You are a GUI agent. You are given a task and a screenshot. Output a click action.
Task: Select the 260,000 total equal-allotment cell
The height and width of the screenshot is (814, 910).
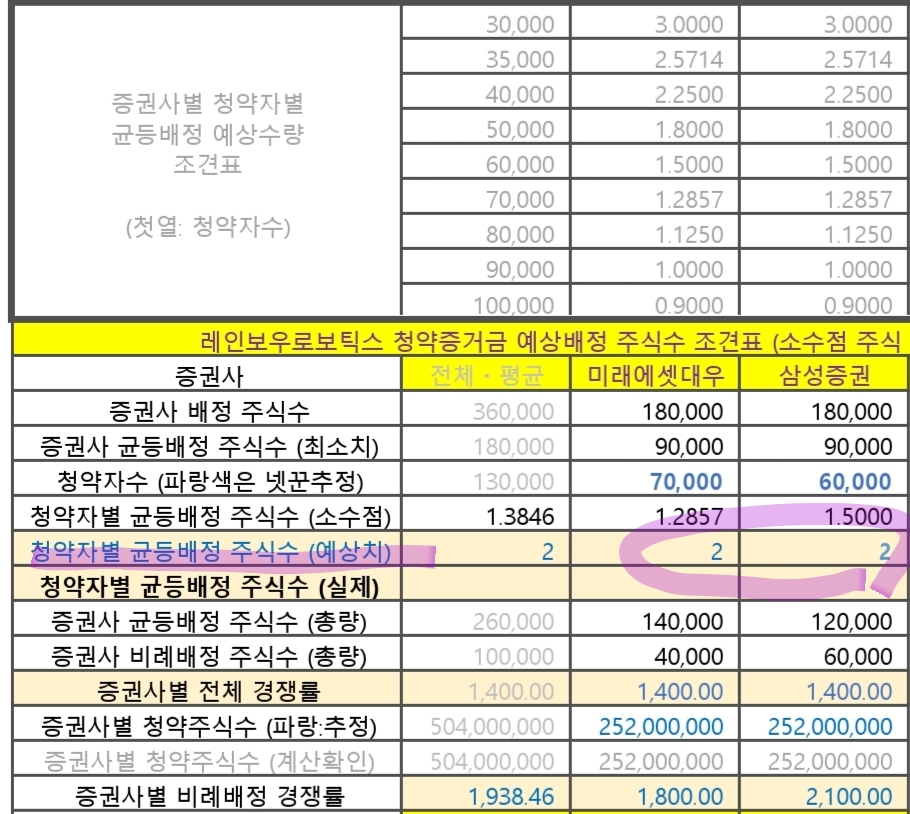click(x=485, y=619)
